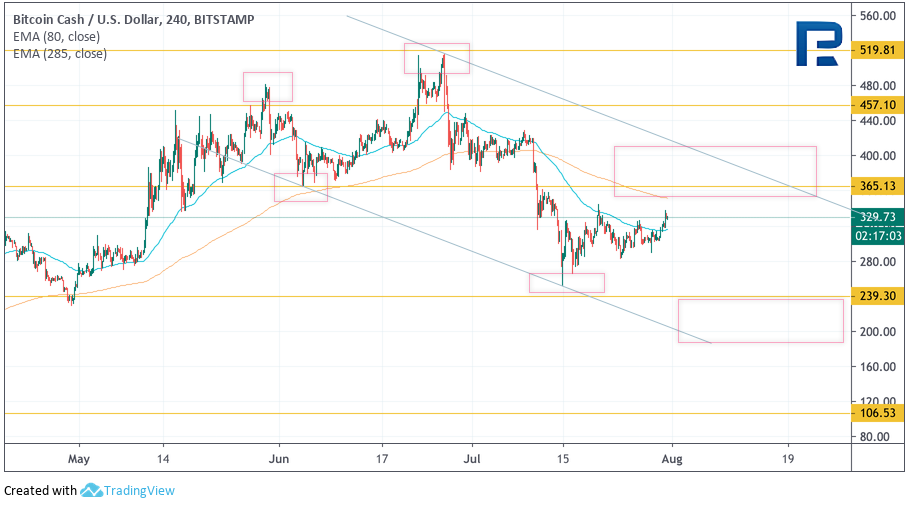This screenshot has height=508, width=909.
Task: Click the EMA (285, close) indicator label
Action: [x=58, y=53]
